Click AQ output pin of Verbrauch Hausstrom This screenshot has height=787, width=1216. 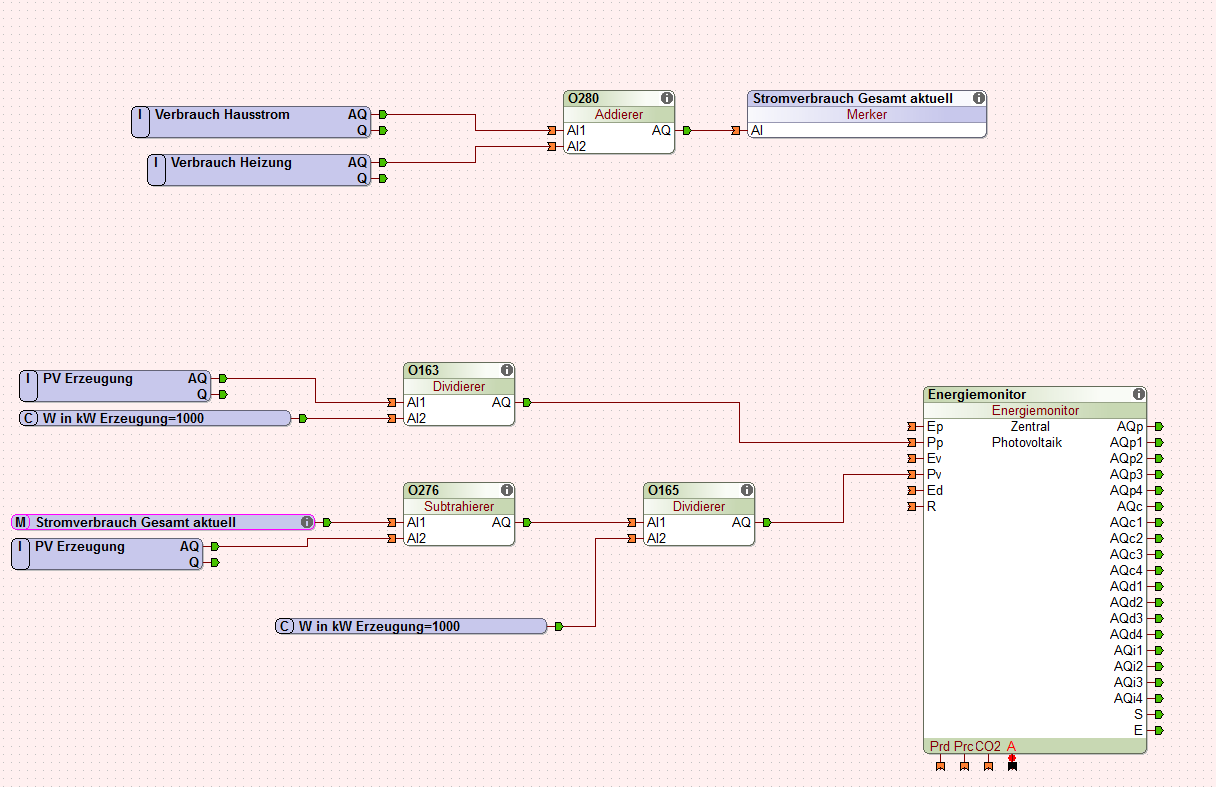(x=381, y=114)
